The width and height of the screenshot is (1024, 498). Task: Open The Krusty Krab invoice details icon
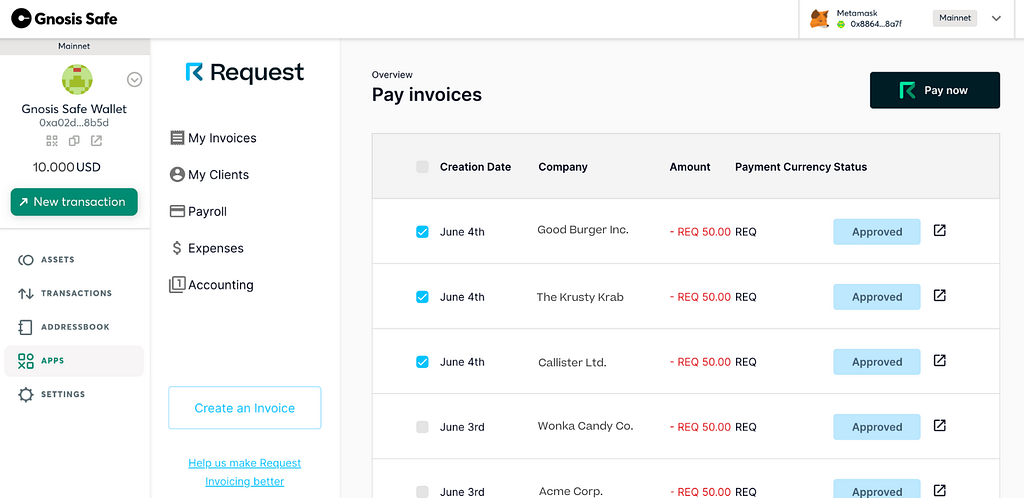pos(940,296)
